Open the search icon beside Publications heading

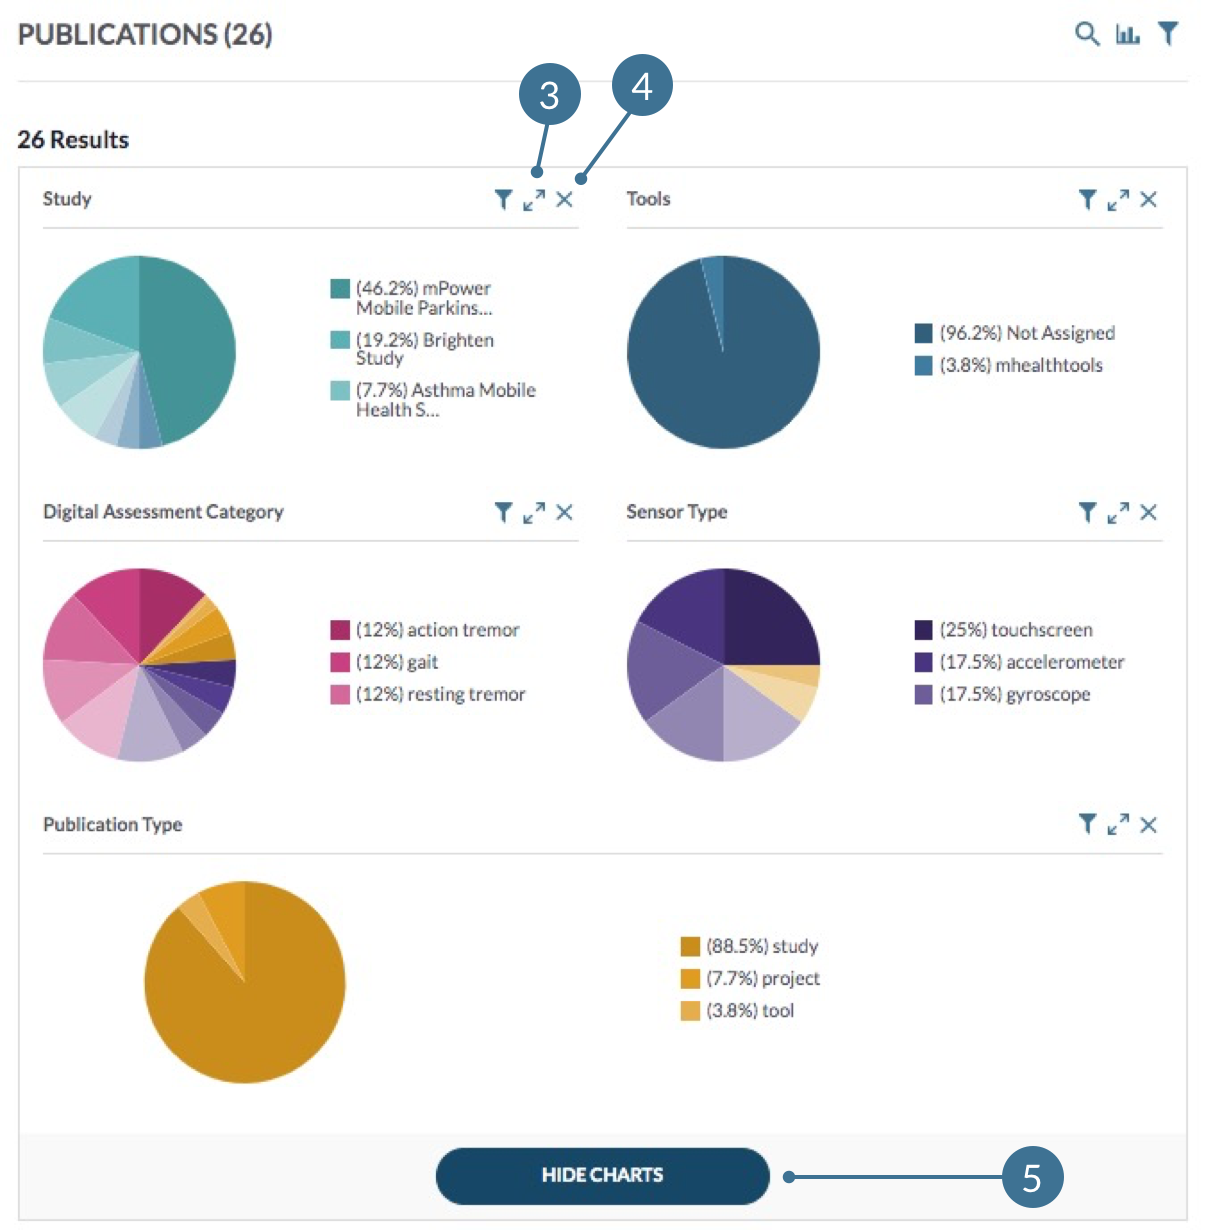tap(1087, 34)
